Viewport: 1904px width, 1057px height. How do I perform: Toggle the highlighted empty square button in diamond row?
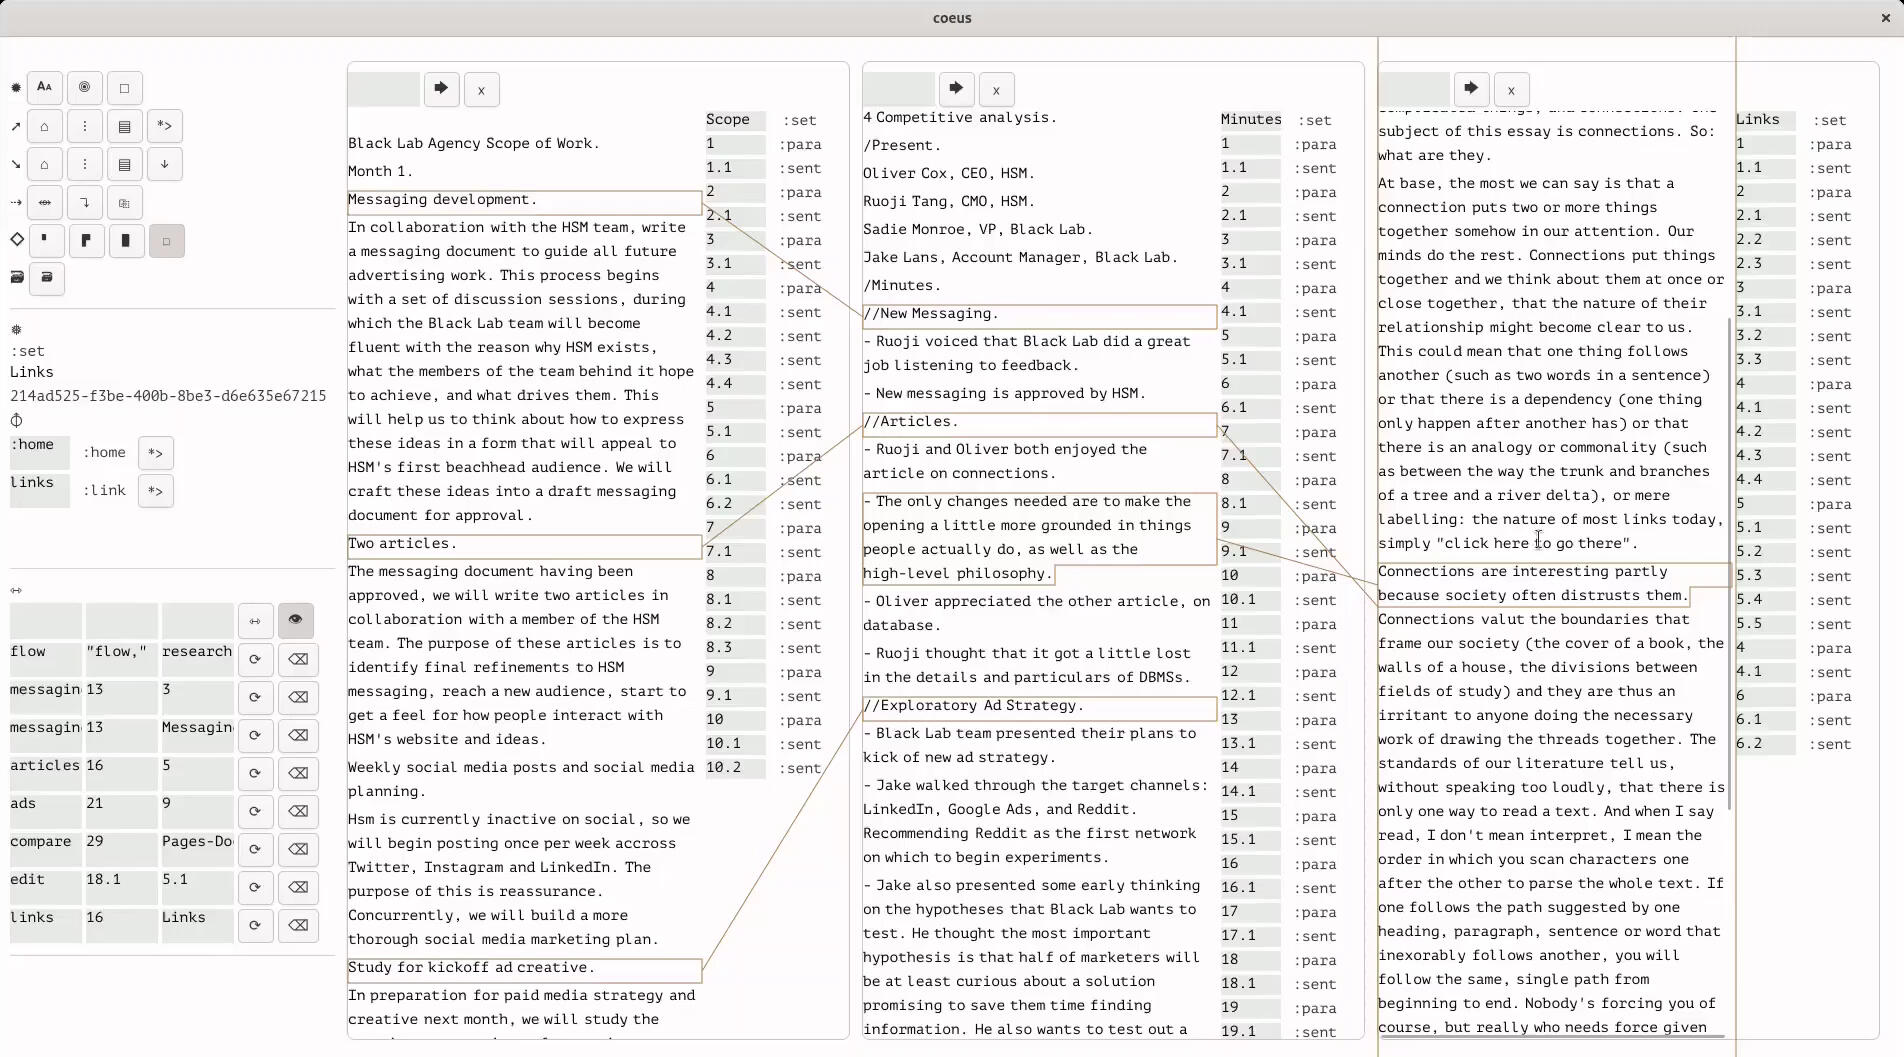point(167,241)
